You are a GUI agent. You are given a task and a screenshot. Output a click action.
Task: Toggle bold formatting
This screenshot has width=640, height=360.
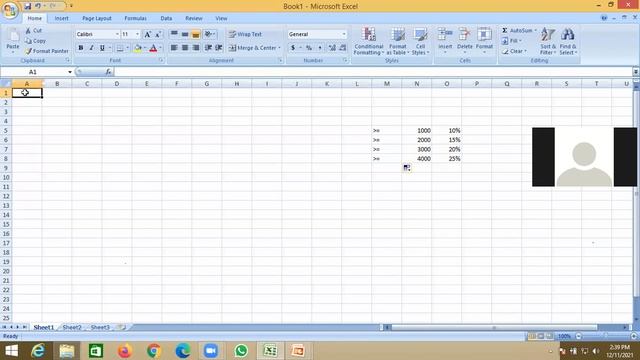click(x=81, y=48)
